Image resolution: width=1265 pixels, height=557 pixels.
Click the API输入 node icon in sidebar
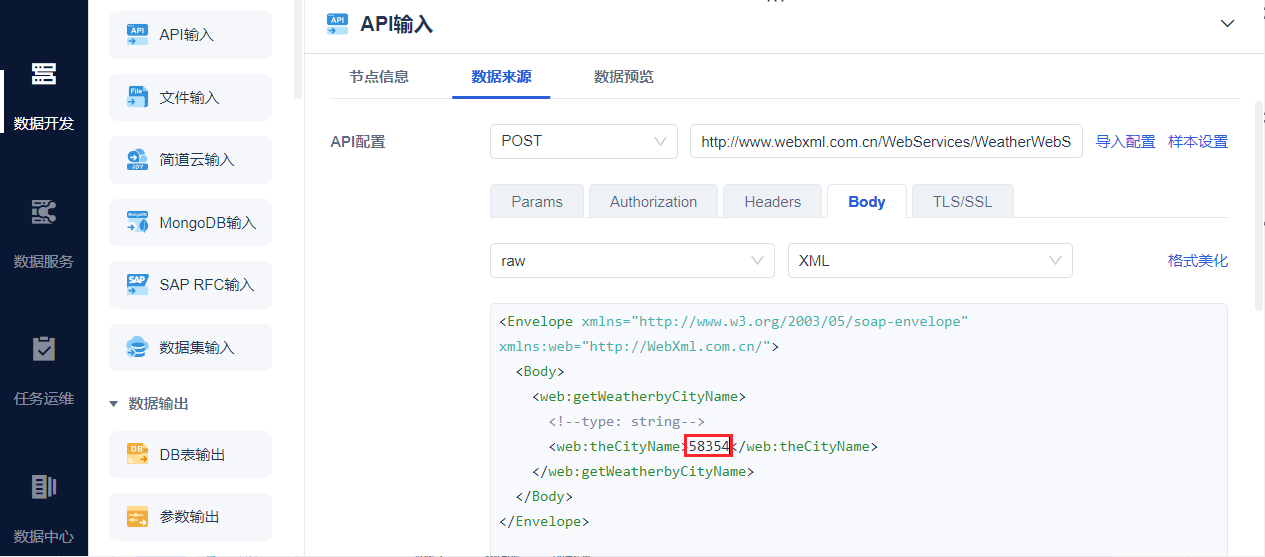click(137, 35)
